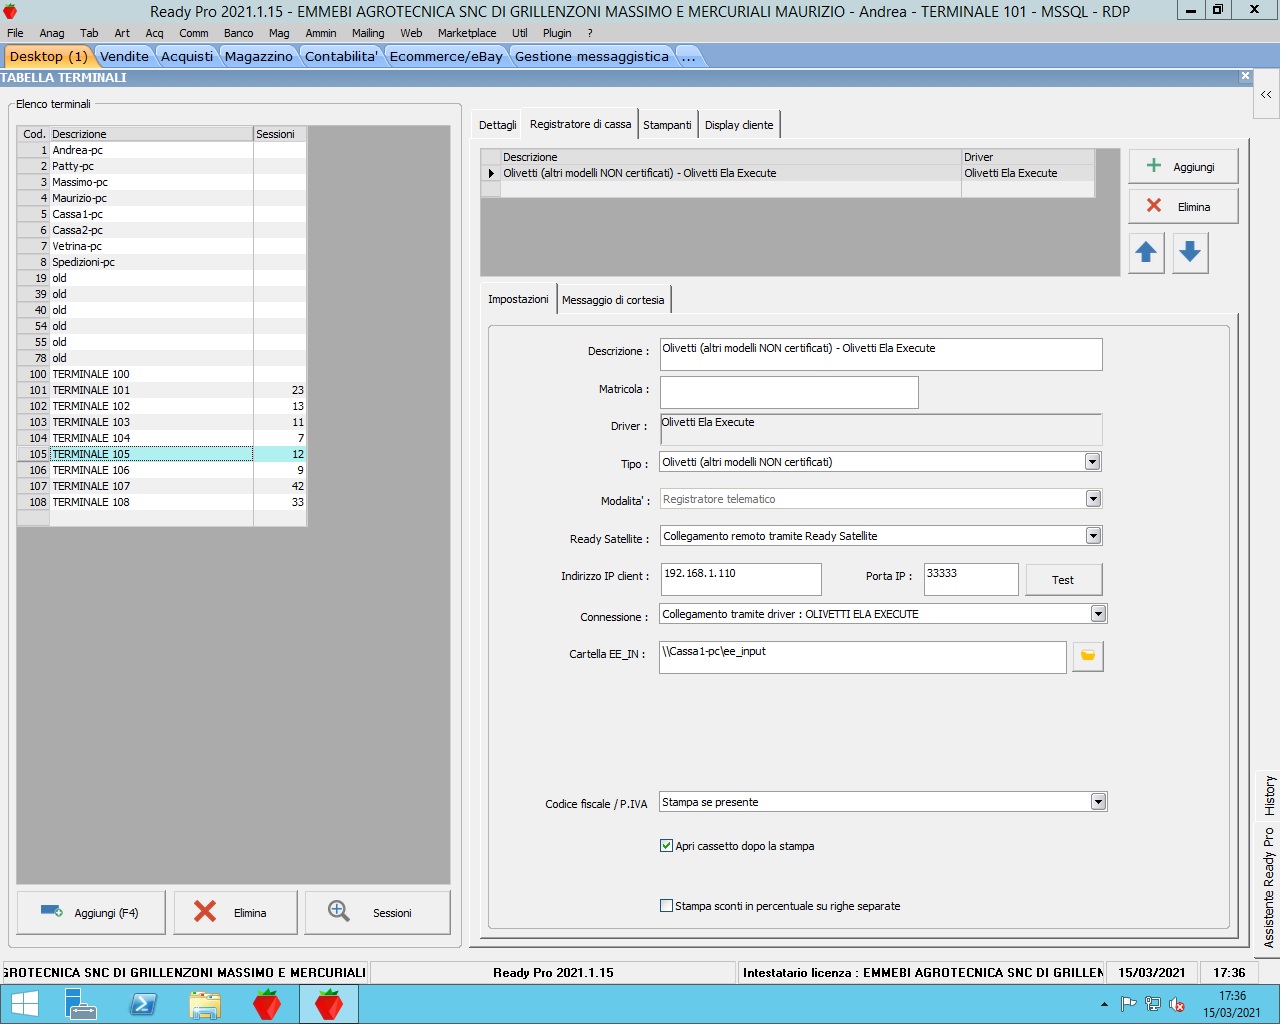Select TERMINALE 101 row
This screenshot has width=1284, height=1024.
click(x=162, y=390)
